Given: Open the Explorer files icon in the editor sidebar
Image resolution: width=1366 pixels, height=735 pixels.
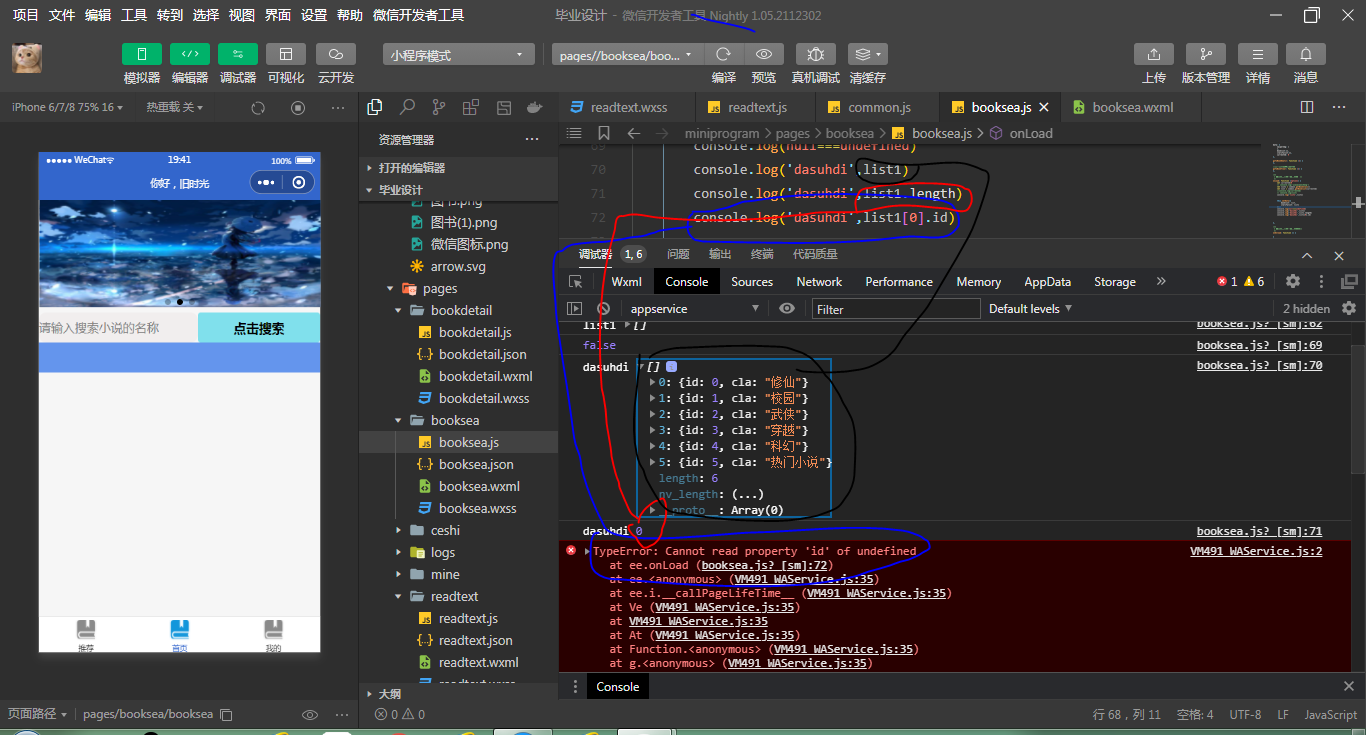Looking at the screenshot, I should tap(375, 107).
